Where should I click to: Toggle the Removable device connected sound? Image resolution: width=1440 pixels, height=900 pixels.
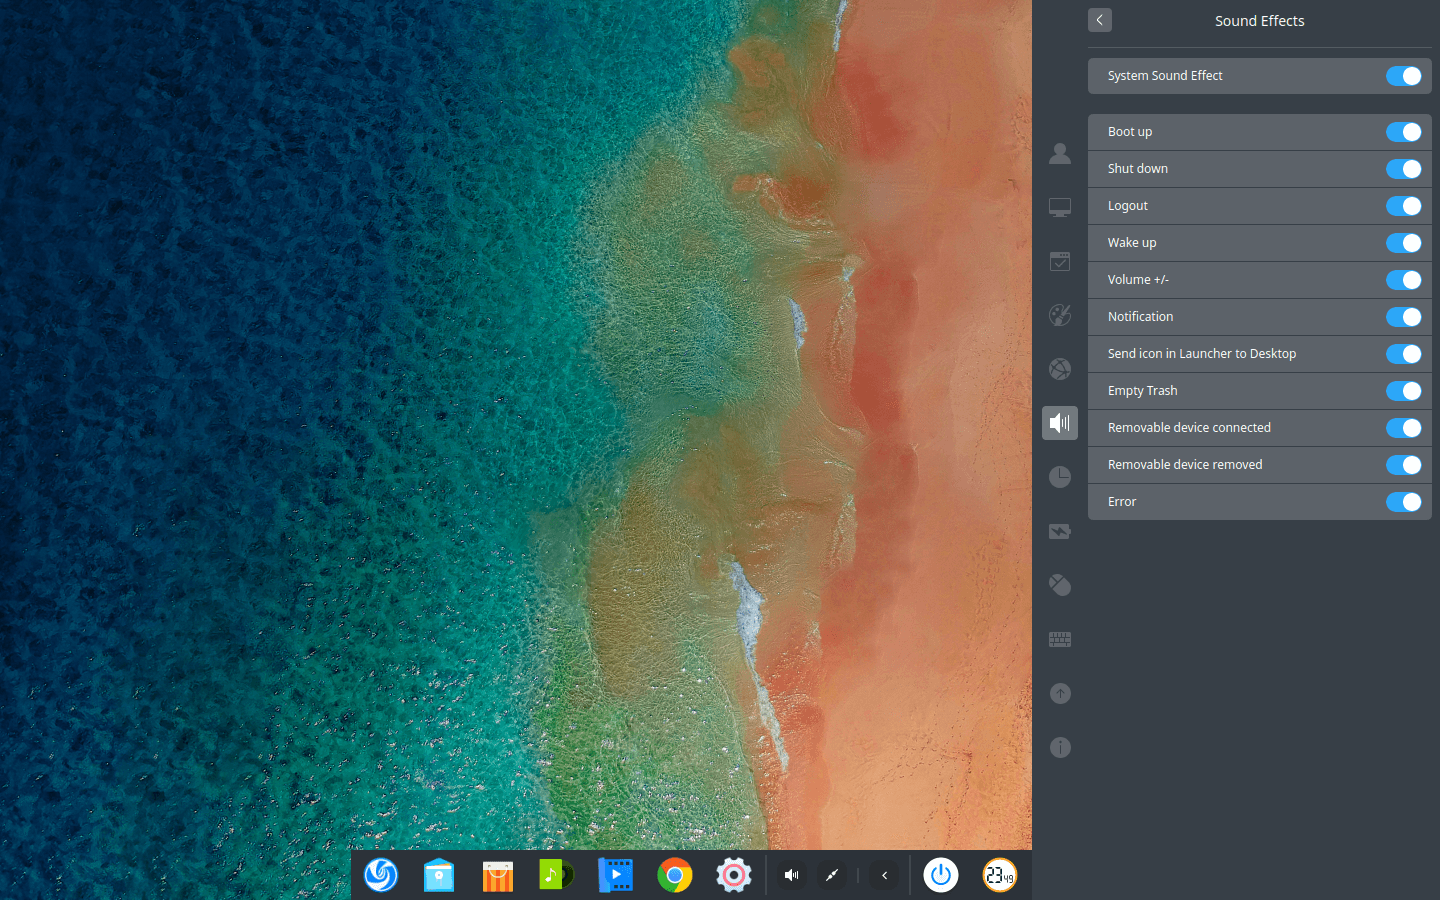tap(1404, 427)
